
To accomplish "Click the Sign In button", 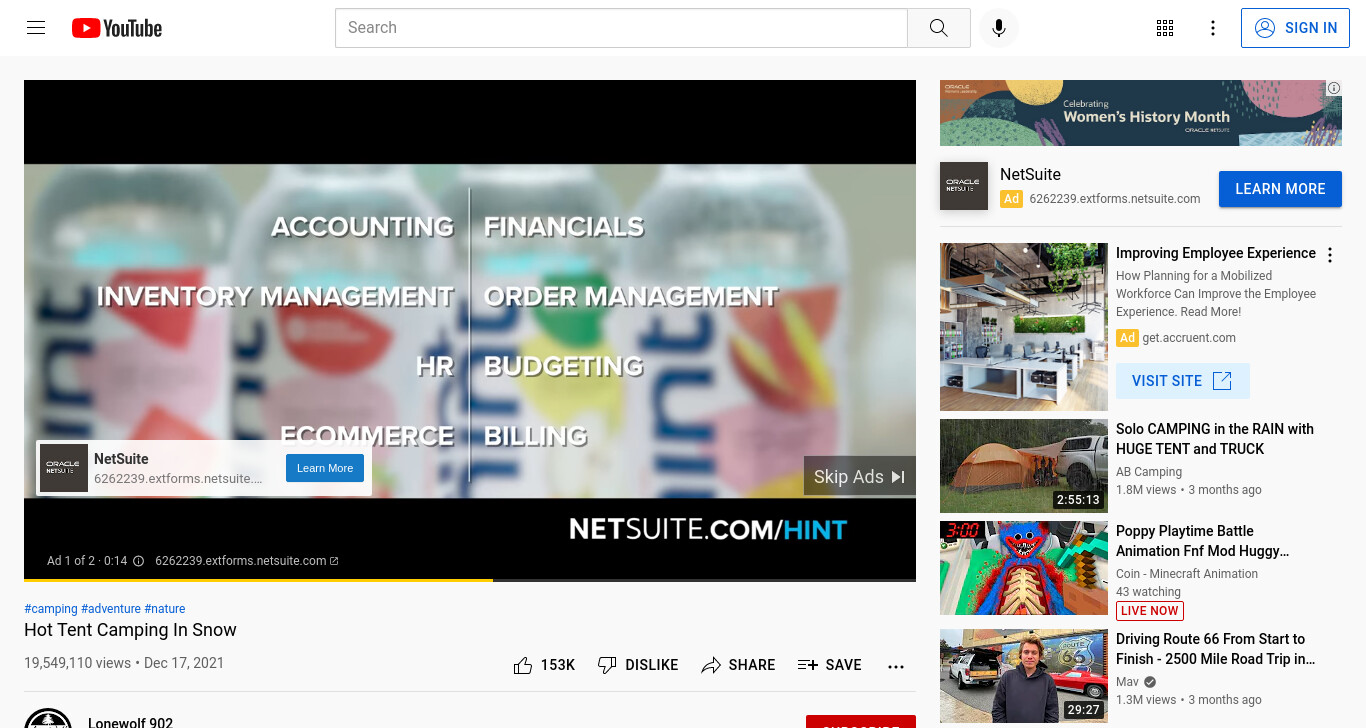I will (x=1296, y=28).
